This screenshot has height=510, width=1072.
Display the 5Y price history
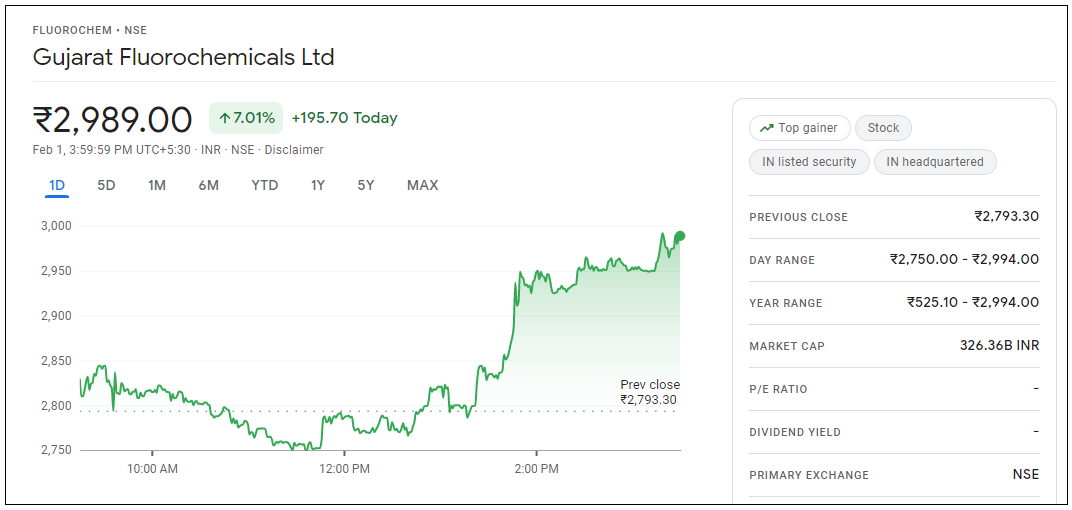point(366,185)
